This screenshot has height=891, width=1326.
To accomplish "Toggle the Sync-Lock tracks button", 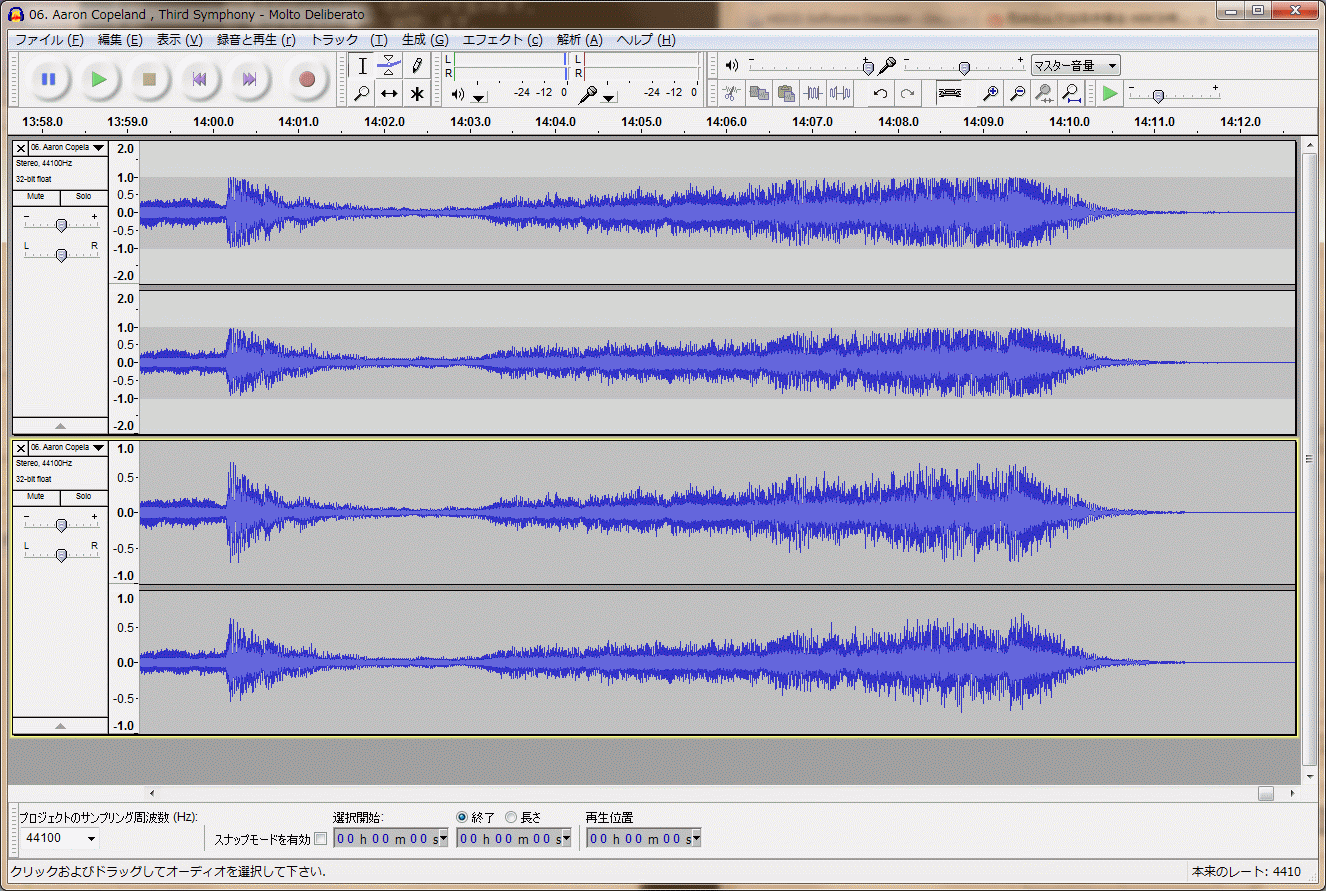I will tap(950, 93).
